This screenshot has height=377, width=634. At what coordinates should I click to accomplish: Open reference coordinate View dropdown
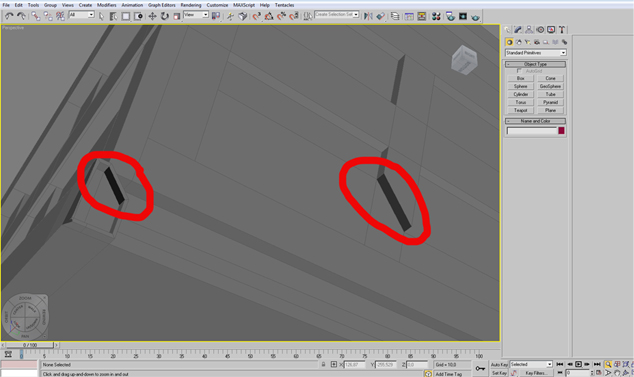click(x=196, y=15)
